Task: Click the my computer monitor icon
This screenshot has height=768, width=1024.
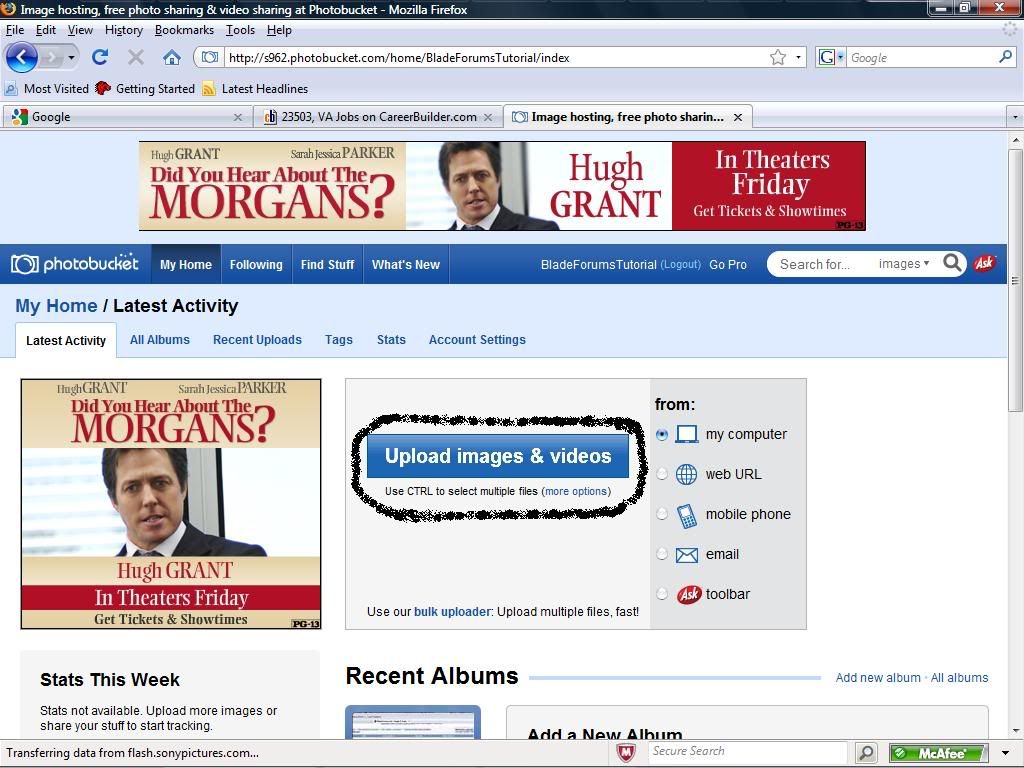Action: [x=686, y=434]
